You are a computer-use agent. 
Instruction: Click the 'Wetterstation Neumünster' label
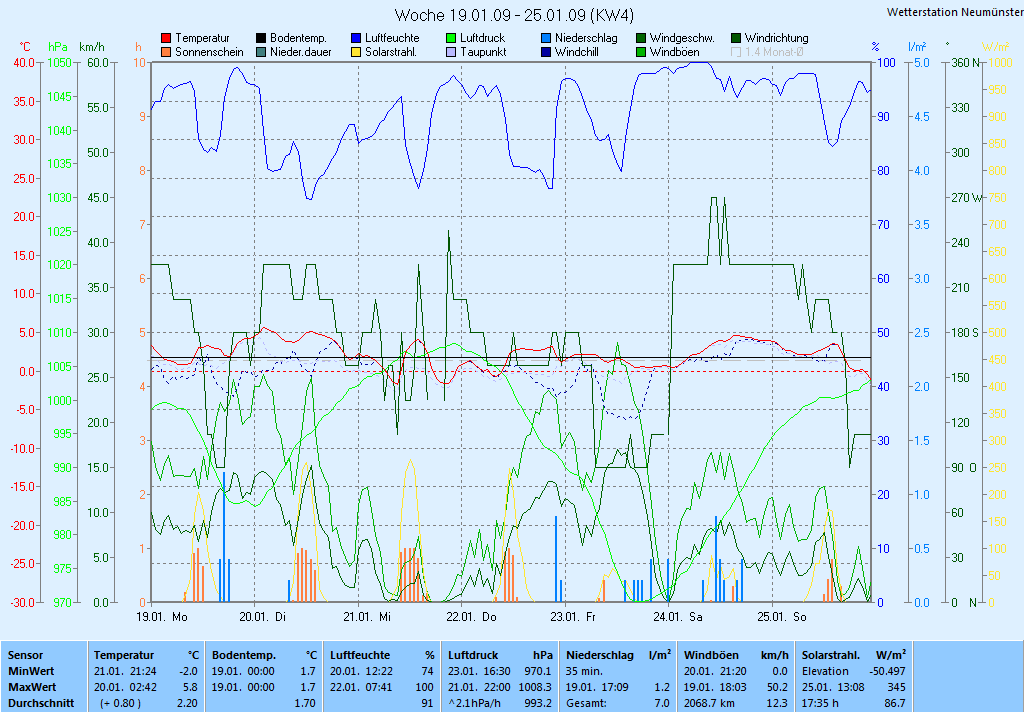955,12
